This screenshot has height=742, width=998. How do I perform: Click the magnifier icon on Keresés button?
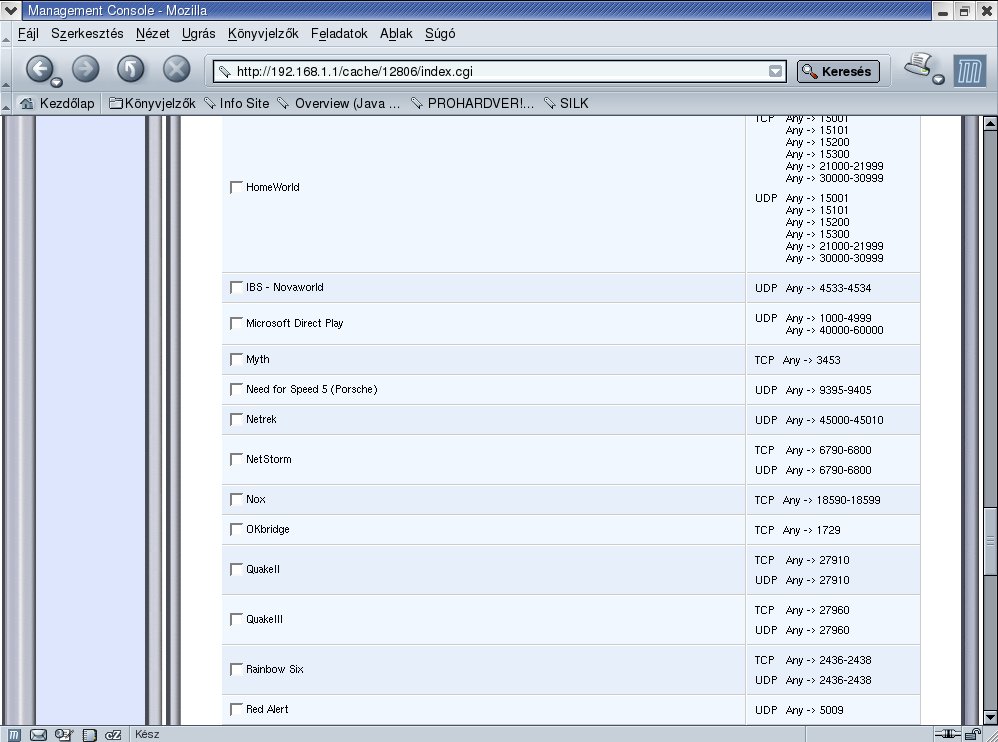810,71
